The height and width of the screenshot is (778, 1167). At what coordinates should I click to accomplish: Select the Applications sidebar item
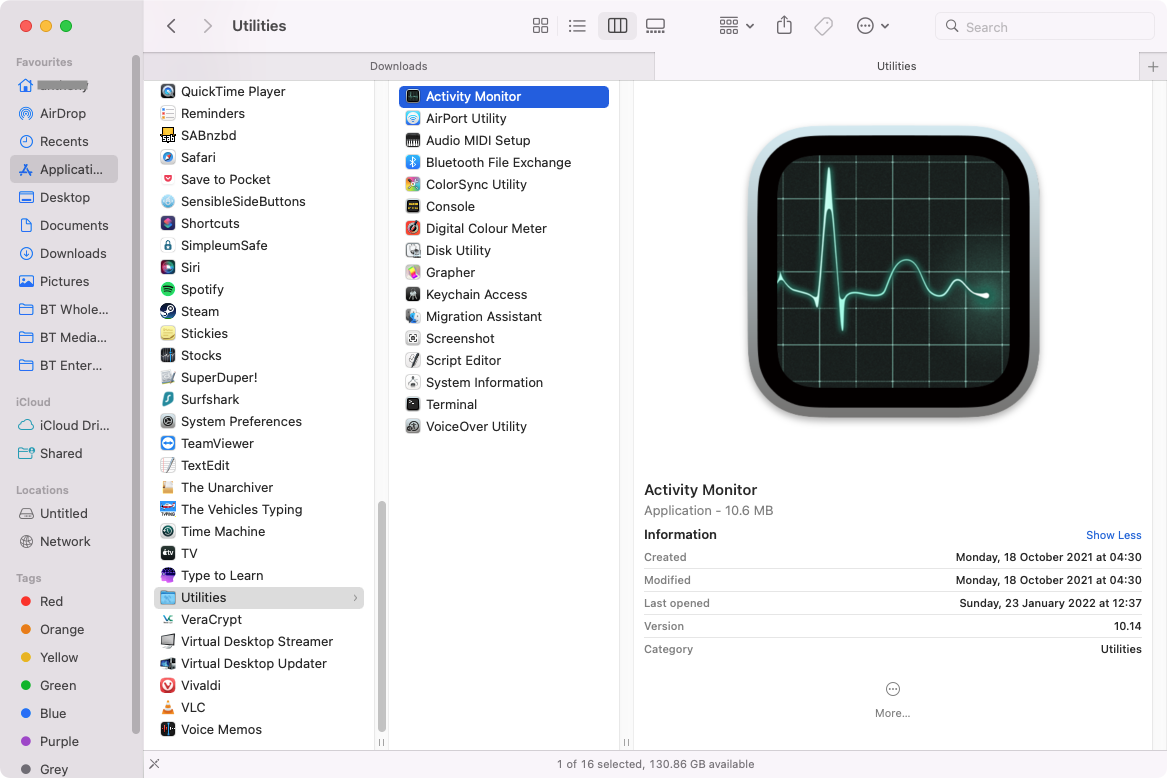tap(64, 169)
